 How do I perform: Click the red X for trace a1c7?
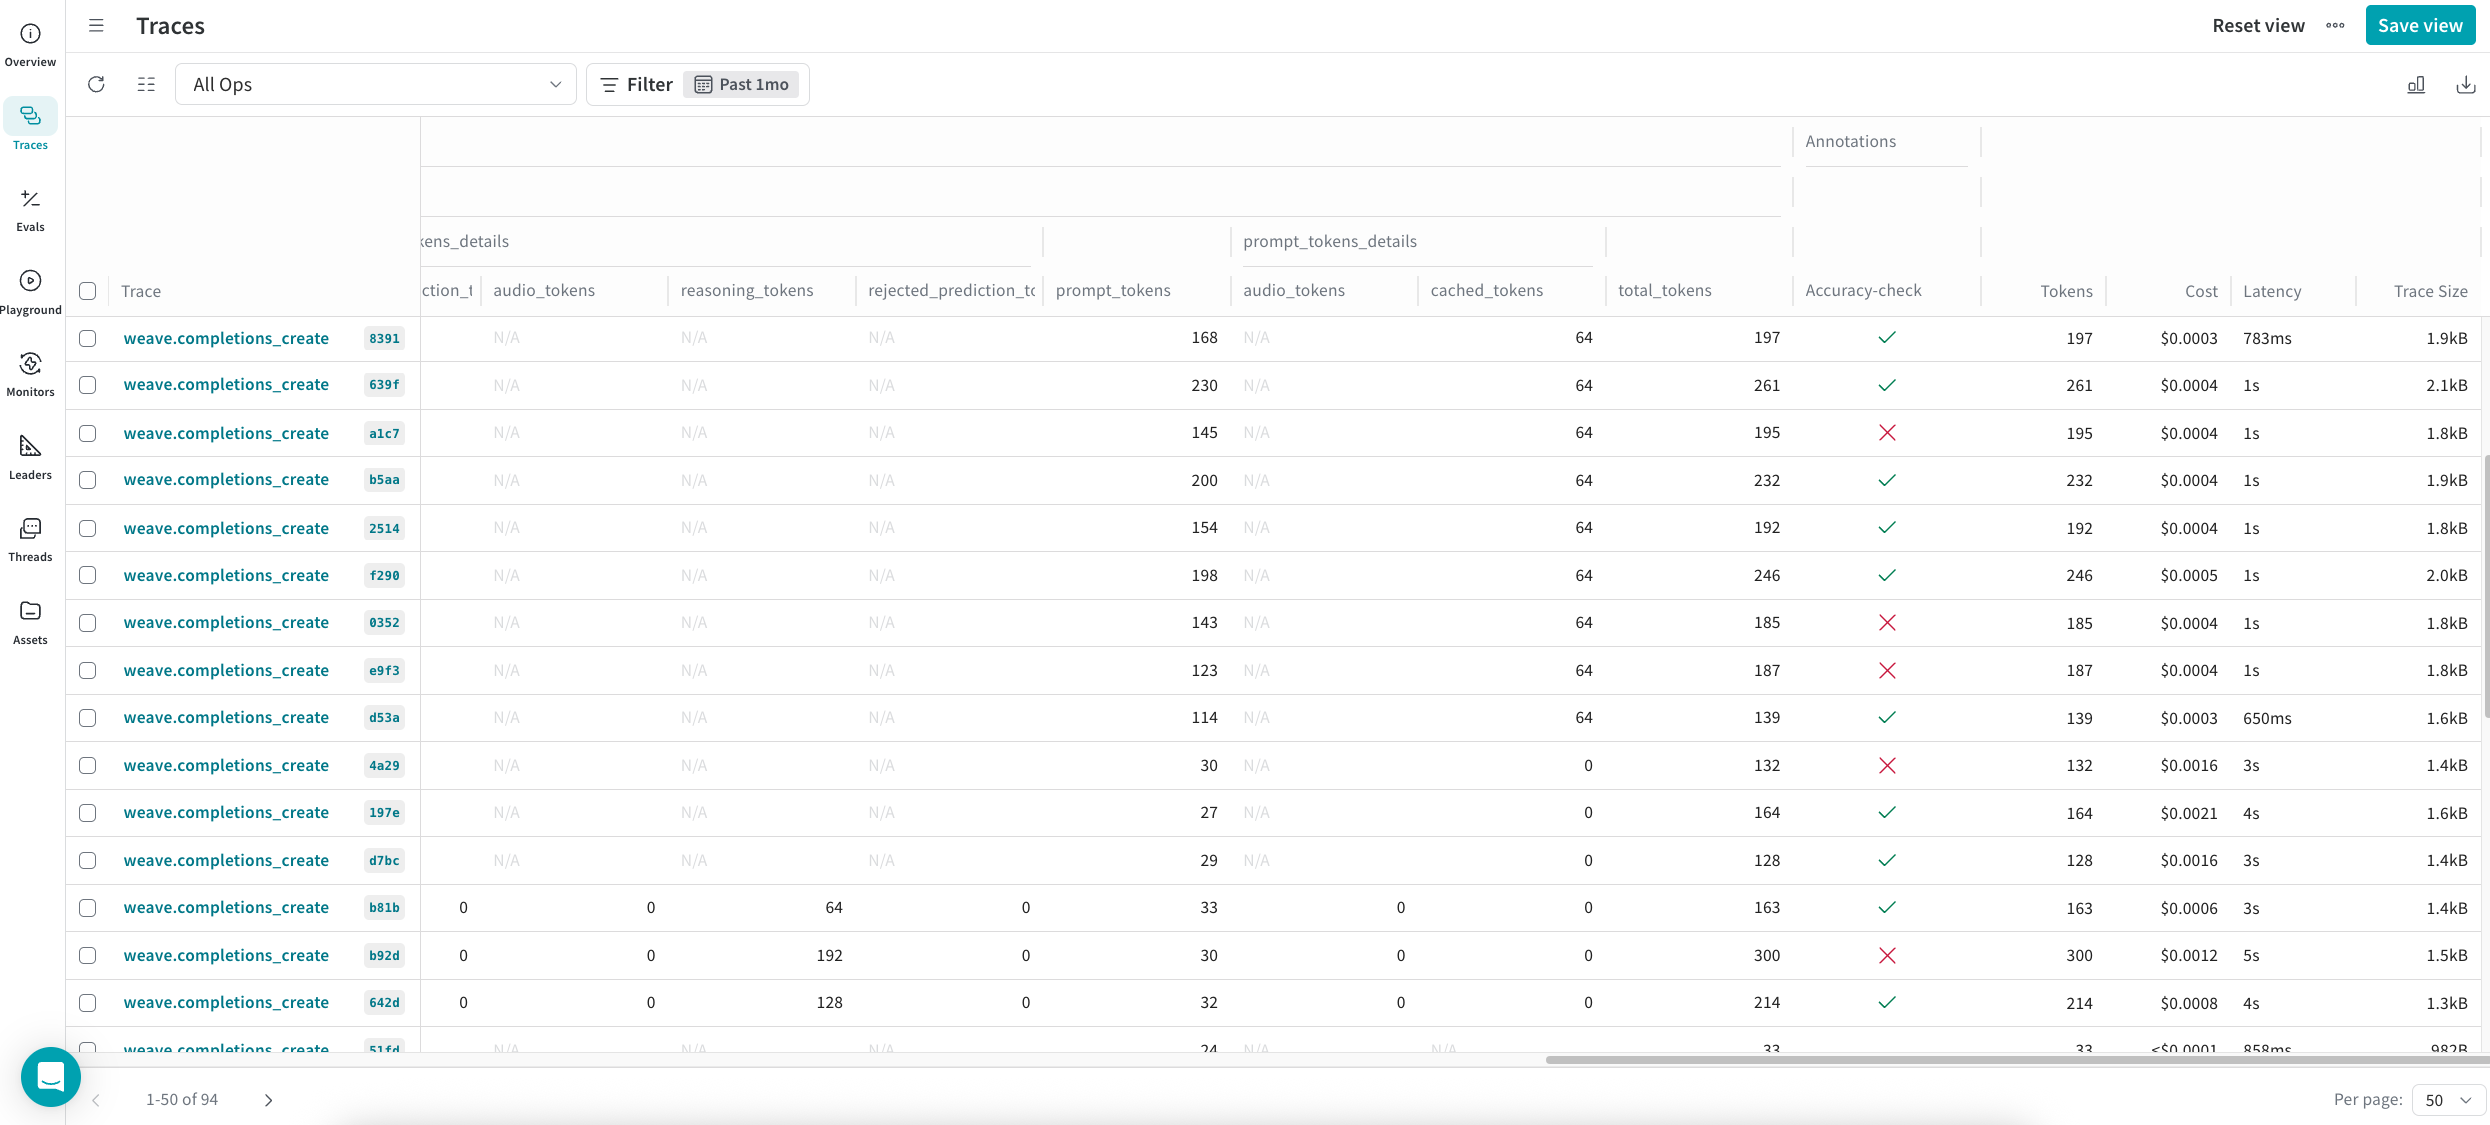click(x=1887, y=433)
